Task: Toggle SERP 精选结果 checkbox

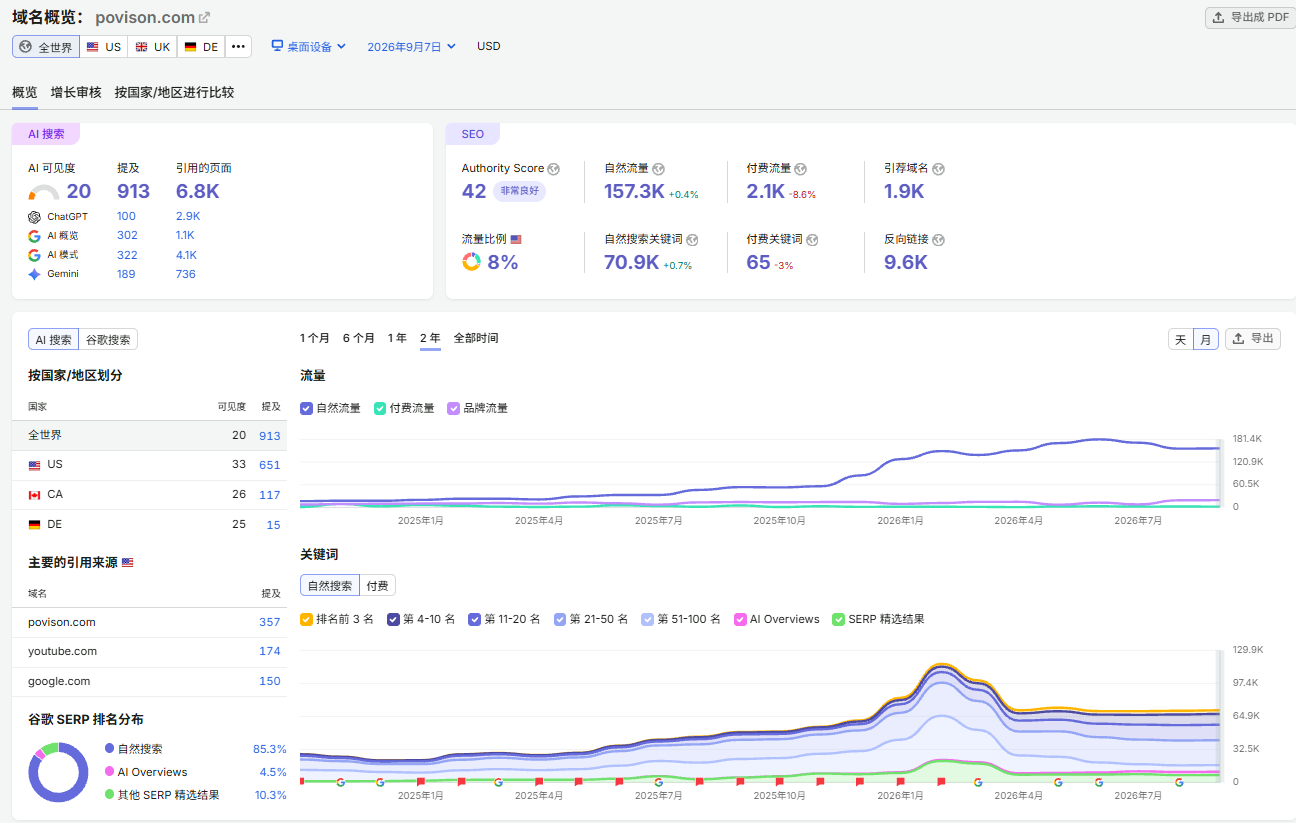Action: pos(838,619)
